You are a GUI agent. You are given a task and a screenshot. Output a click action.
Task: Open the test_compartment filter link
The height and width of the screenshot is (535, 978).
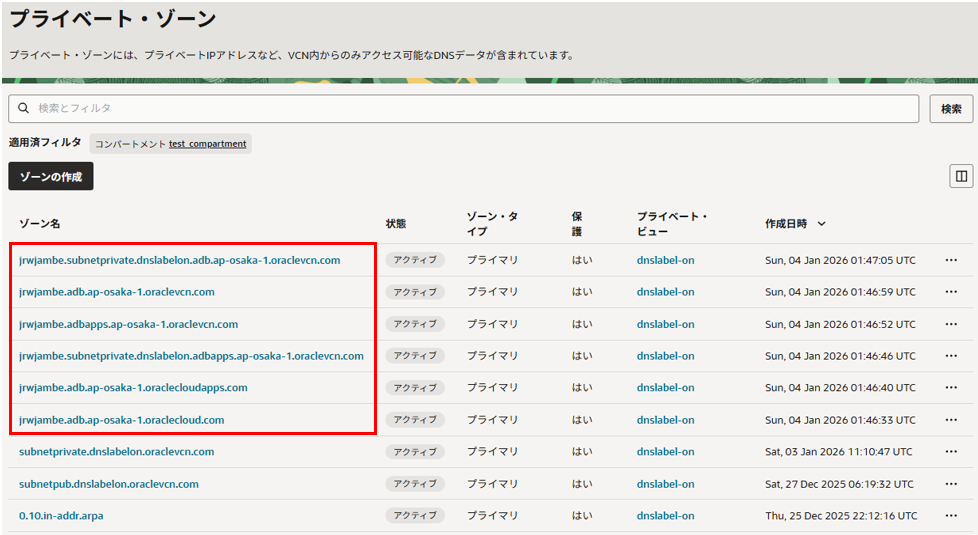coord(207,144)
